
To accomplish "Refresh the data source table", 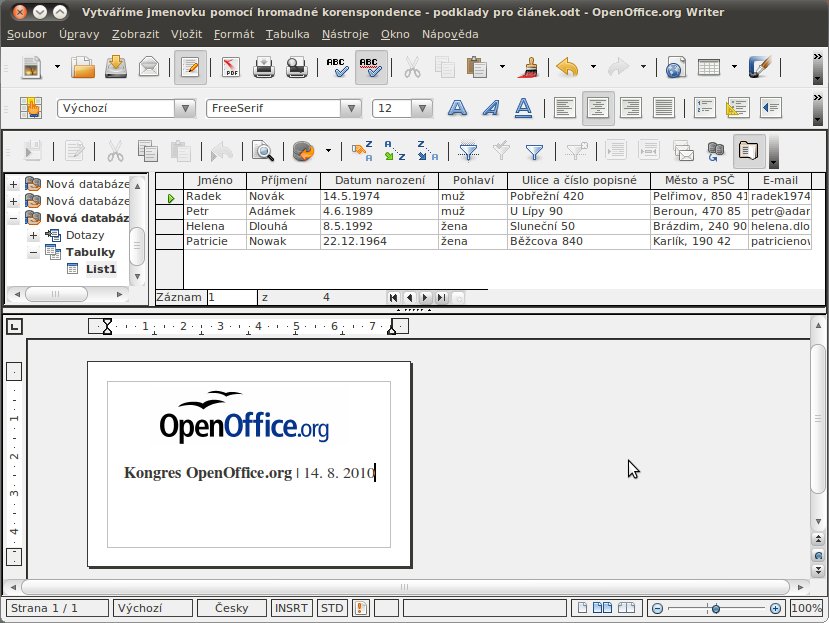I will tap(303, 151).
